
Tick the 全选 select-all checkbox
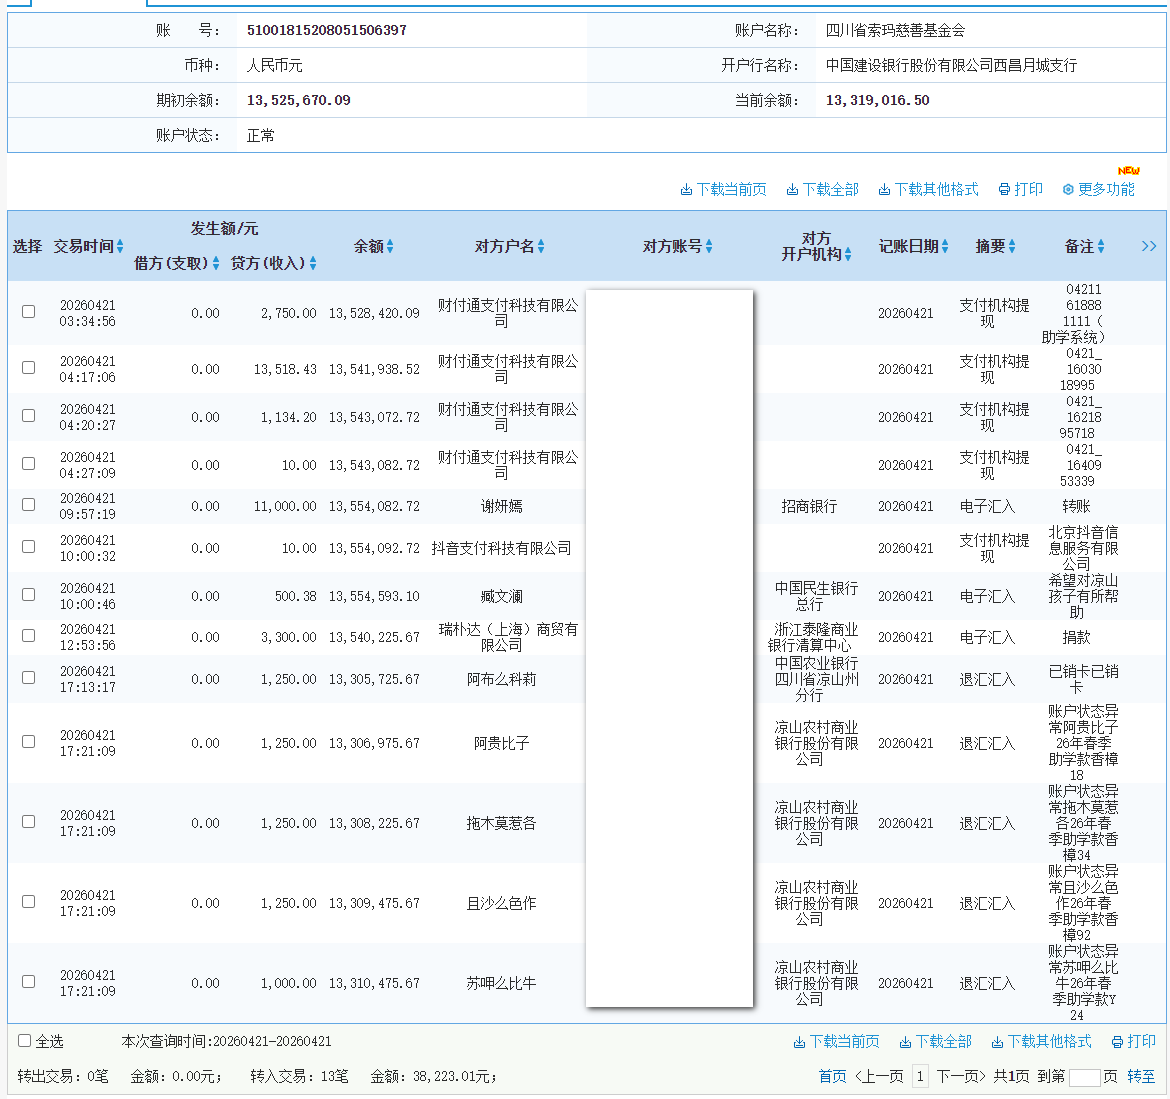pos(25,1041)
